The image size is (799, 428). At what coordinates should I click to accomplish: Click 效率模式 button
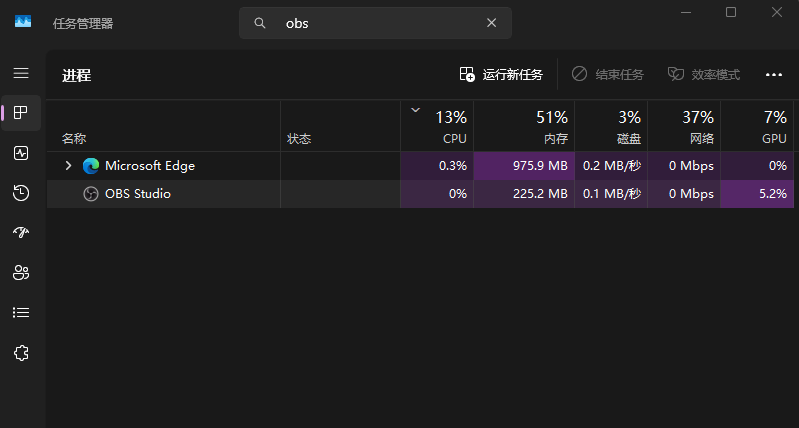(x=704, y=75)
